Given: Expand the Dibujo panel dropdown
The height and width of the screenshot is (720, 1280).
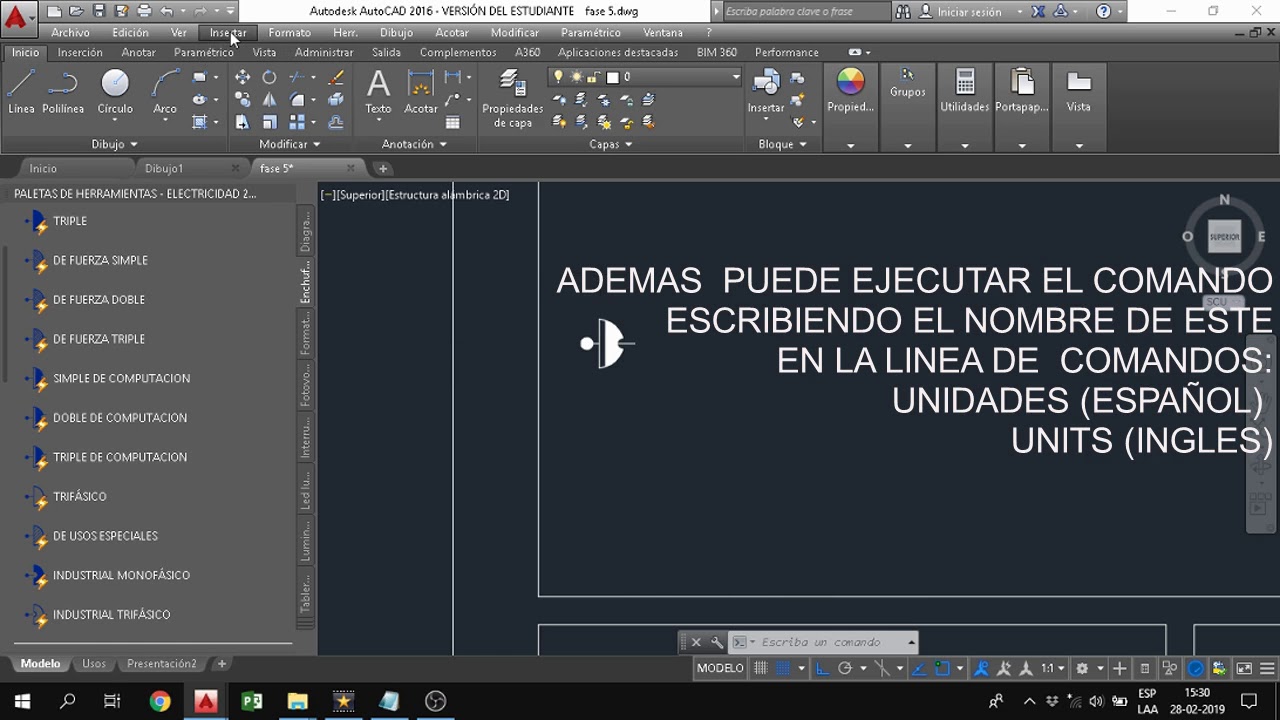Looking at the screenshot, I should (x=114, y=144).
